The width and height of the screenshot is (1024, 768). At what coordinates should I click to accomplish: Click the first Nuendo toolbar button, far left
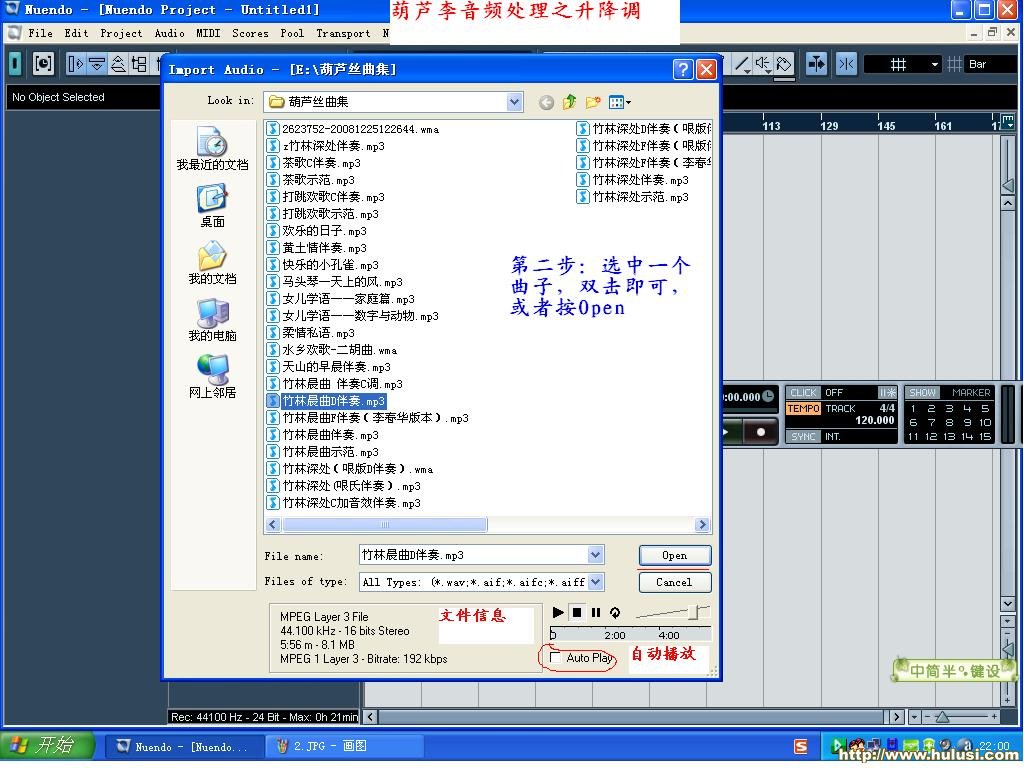click(x=15, y=63)
